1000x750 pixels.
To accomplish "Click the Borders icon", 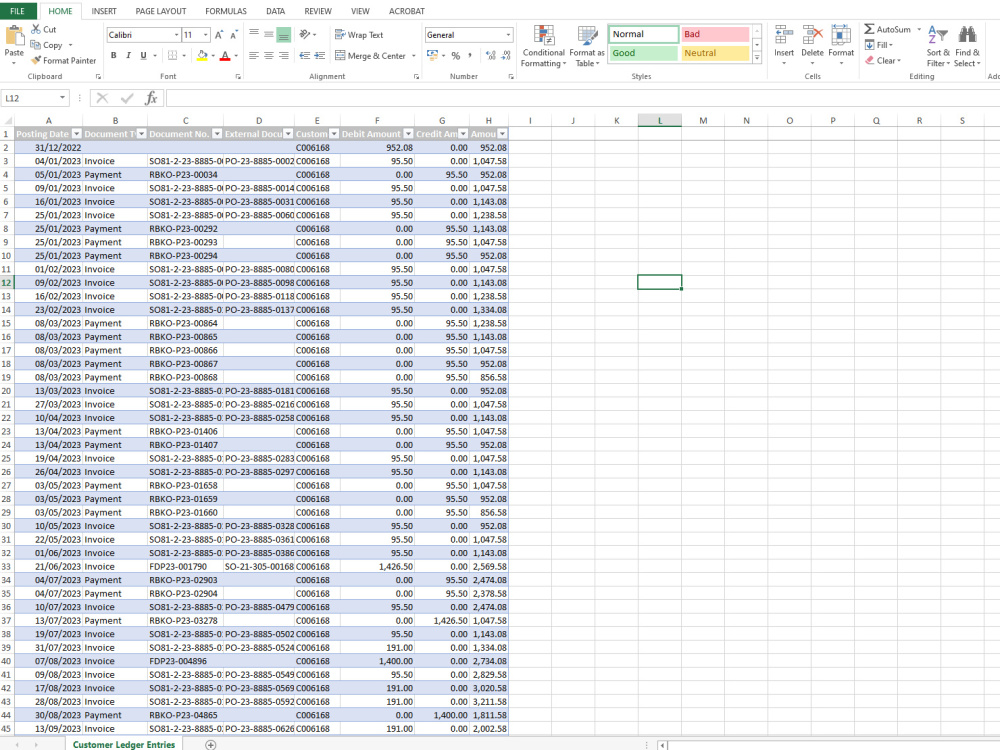I will [x=172, y=55].
